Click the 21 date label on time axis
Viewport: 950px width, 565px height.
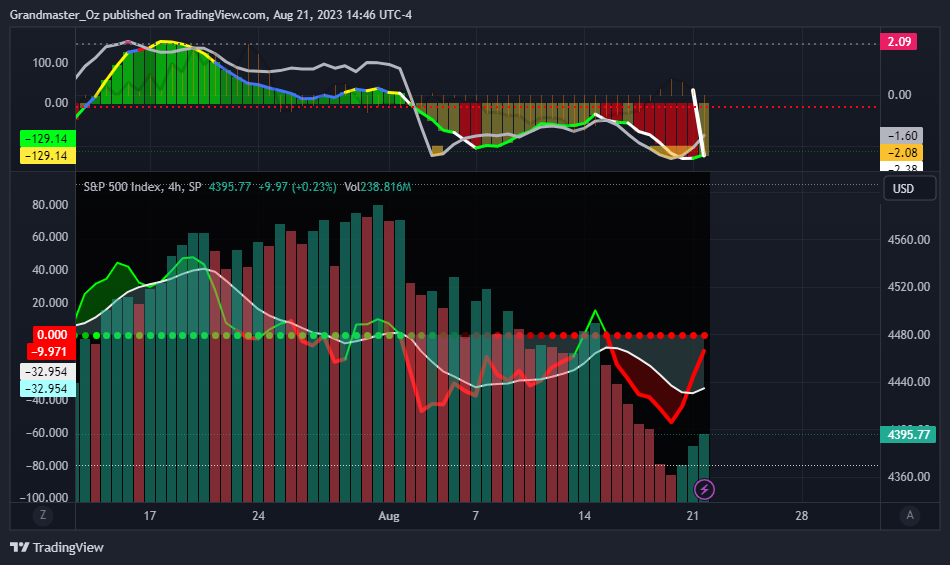(x=693, y=516)
